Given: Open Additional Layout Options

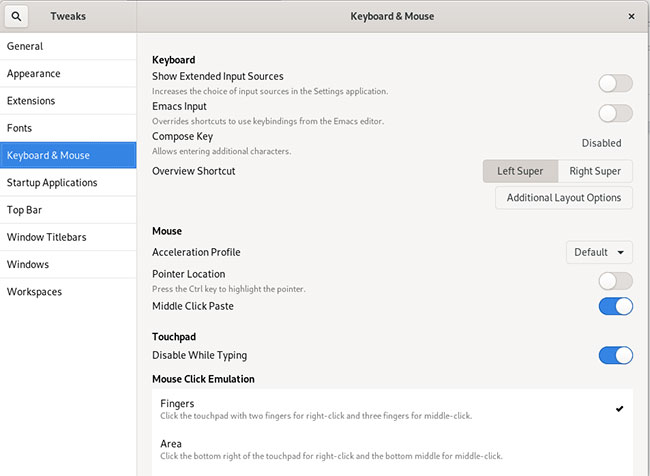Looking at the screenshot, I should (x=564, y=198).
